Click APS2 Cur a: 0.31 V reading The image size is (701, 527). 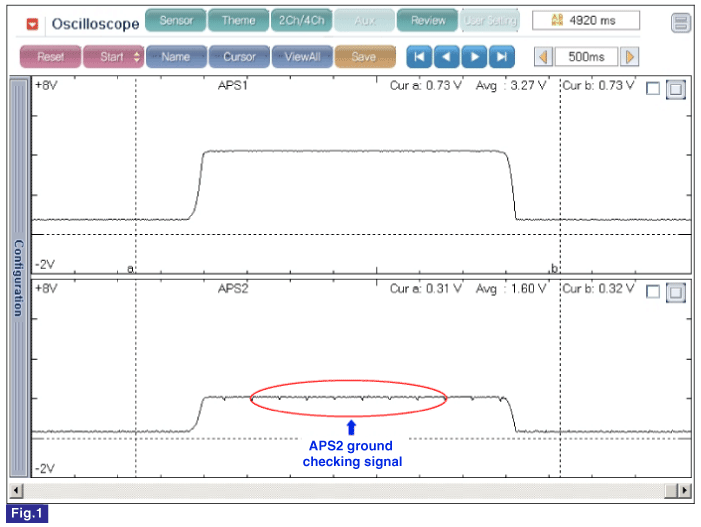[425, 289]
